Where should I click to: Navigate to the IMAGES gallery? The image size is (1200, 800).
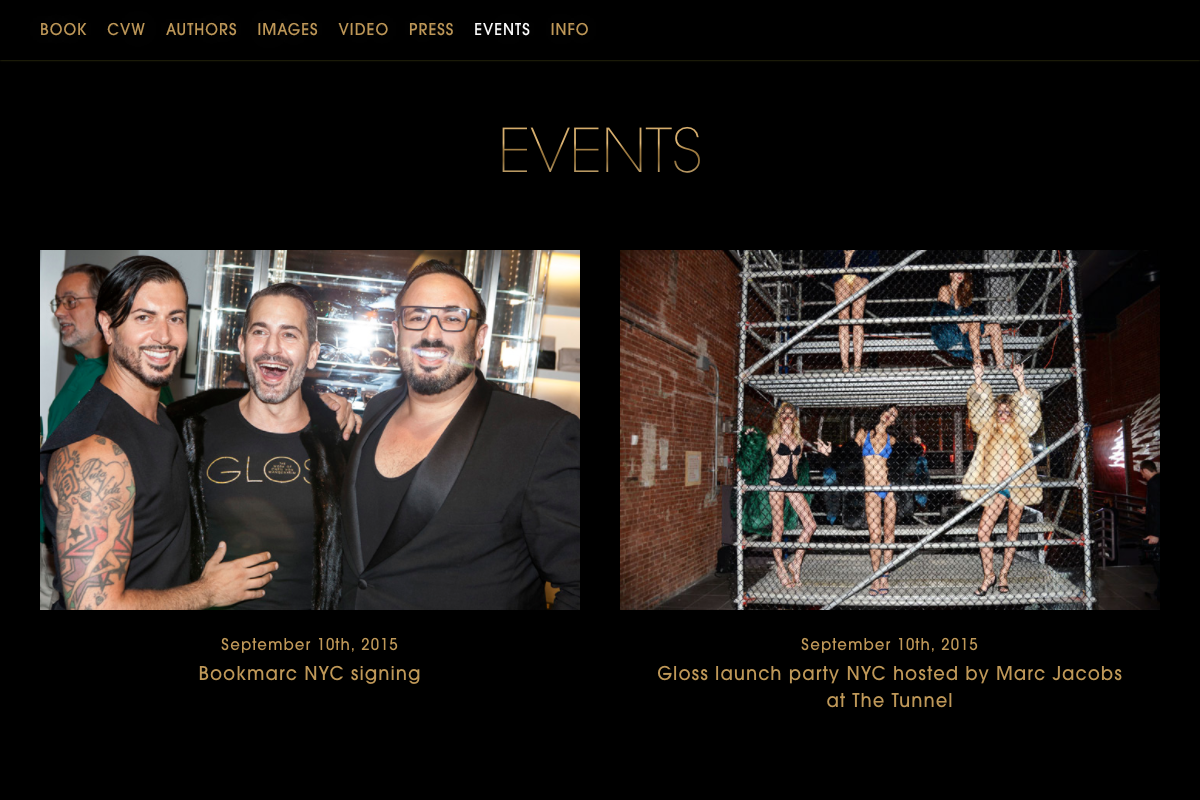tap(287, 30)
